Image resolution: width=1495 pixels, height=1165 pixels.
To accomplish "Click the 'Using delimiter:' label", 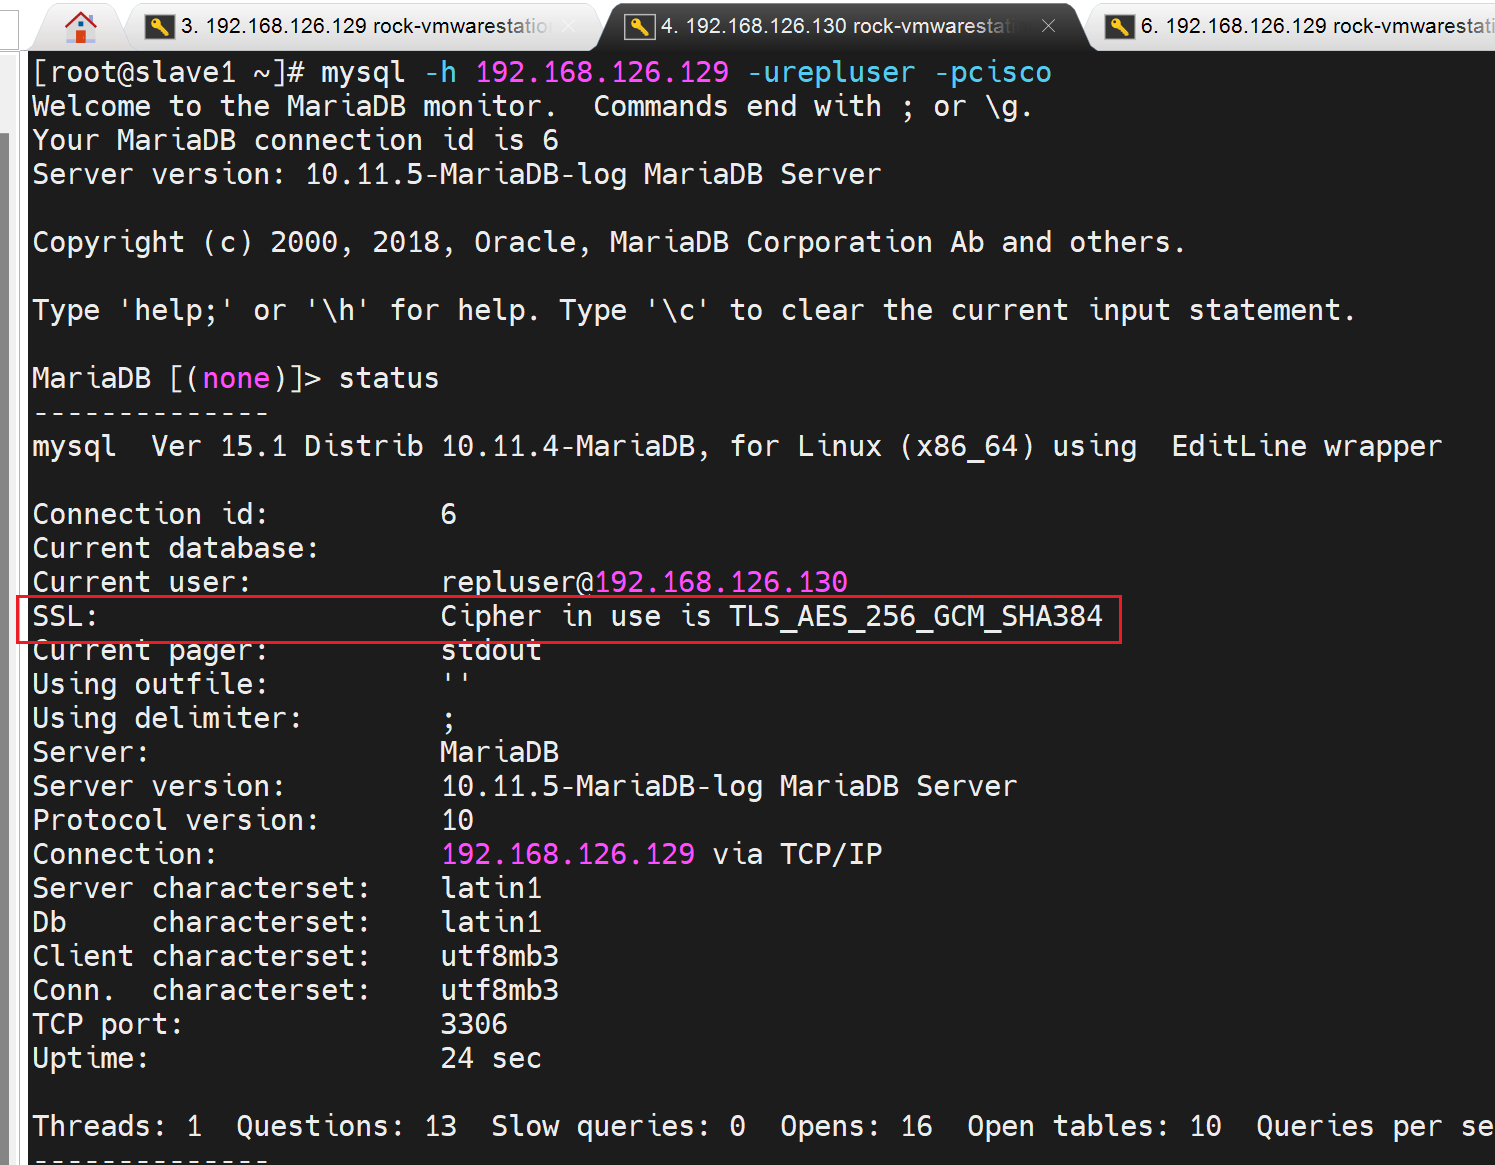I will pos(167,718).
